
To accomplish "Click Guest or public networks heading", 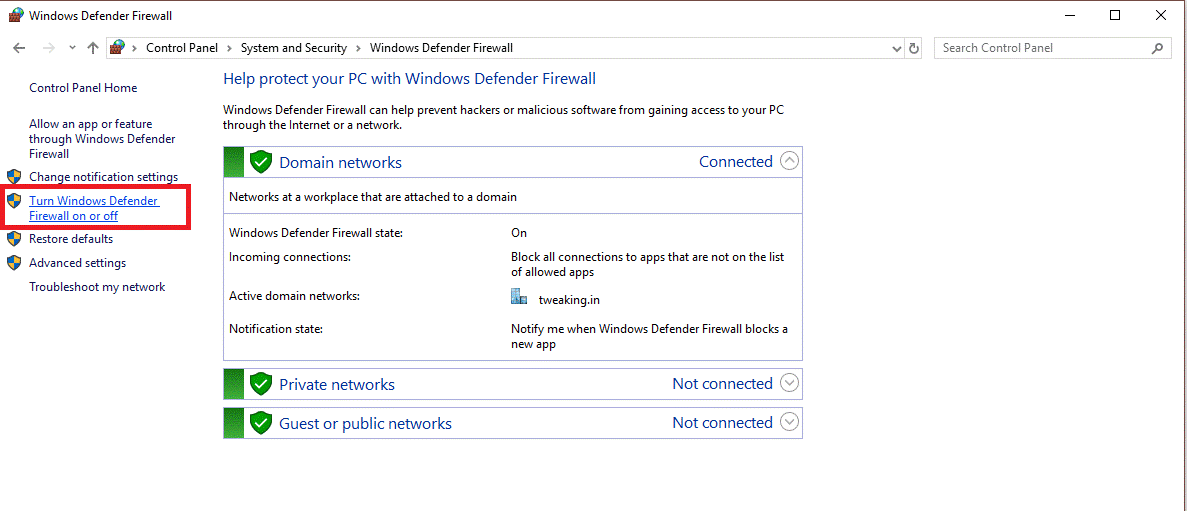I will point(366,423).
